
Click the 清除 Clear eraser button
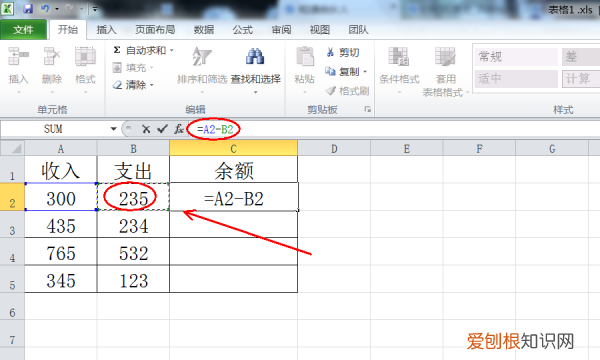[129, 85]
